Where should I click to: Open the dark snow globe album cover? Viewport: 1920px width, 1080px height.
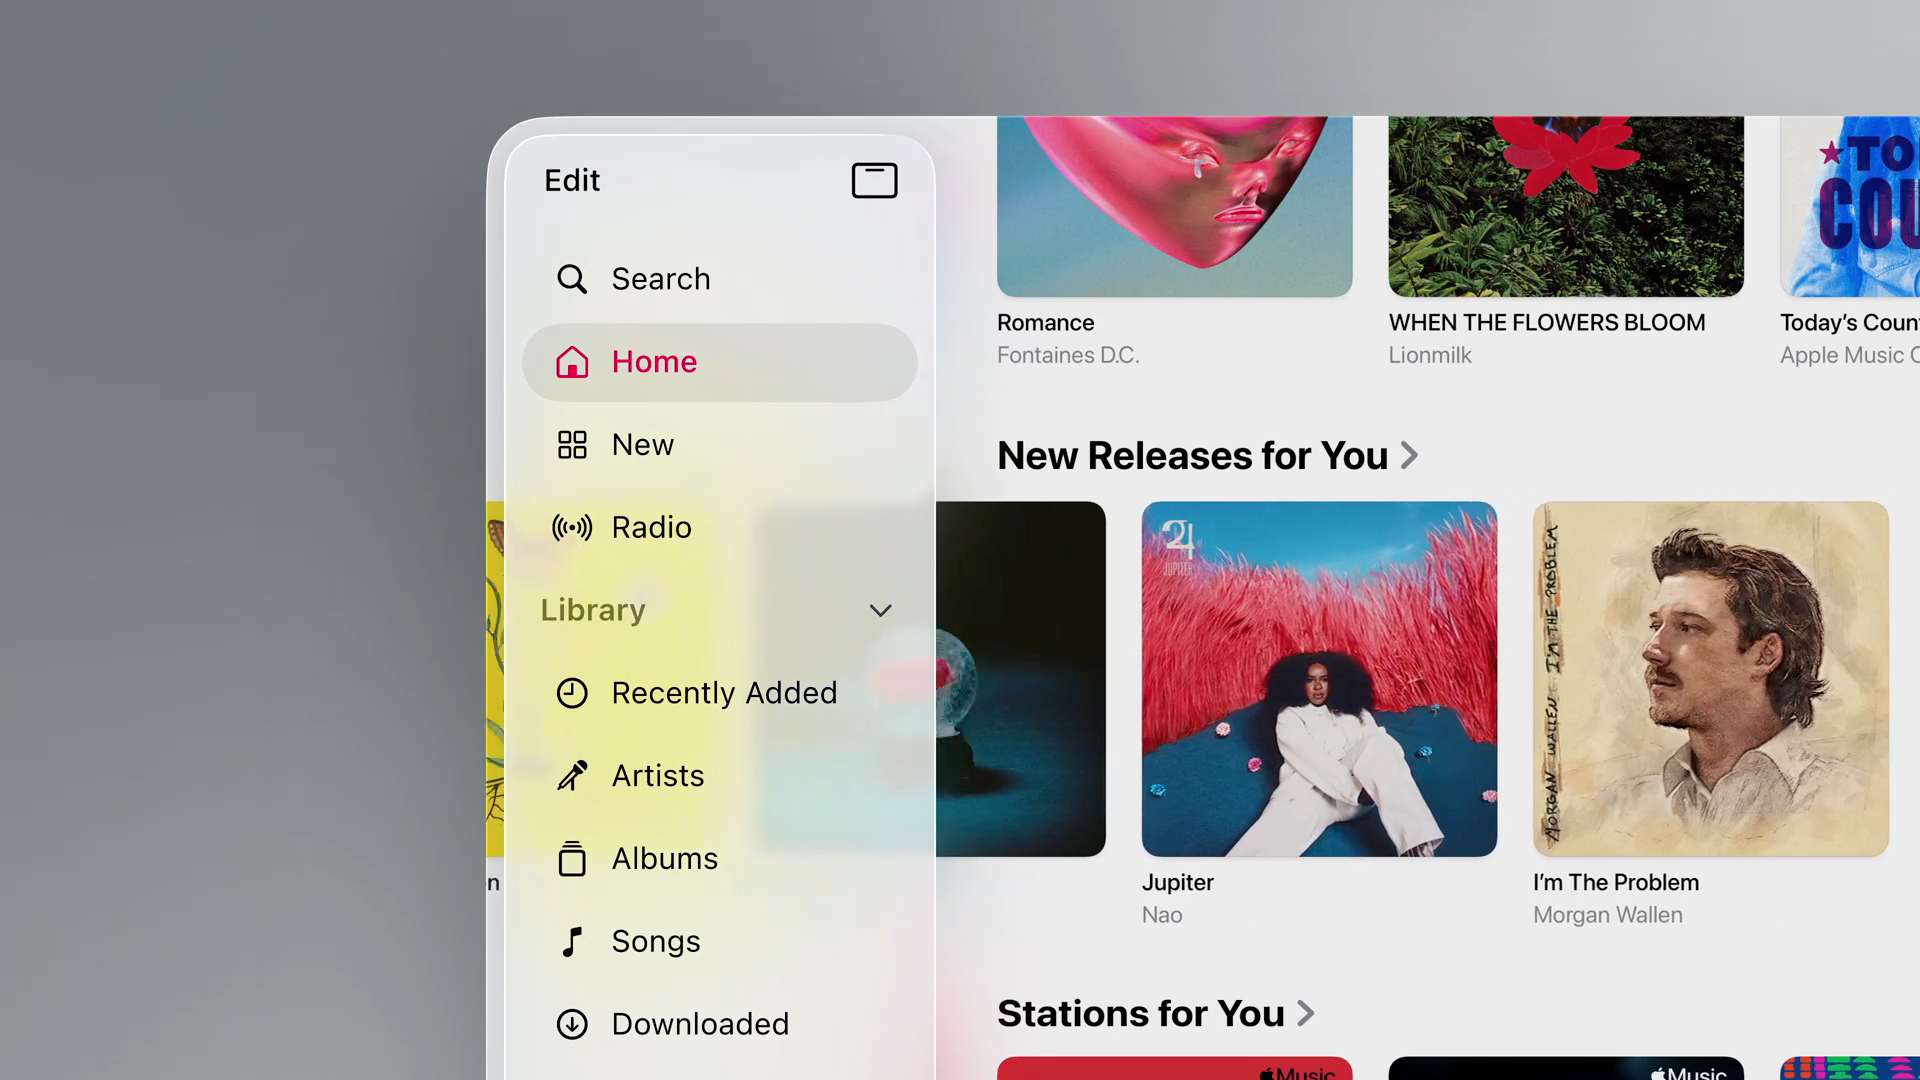coord(1021,679)
